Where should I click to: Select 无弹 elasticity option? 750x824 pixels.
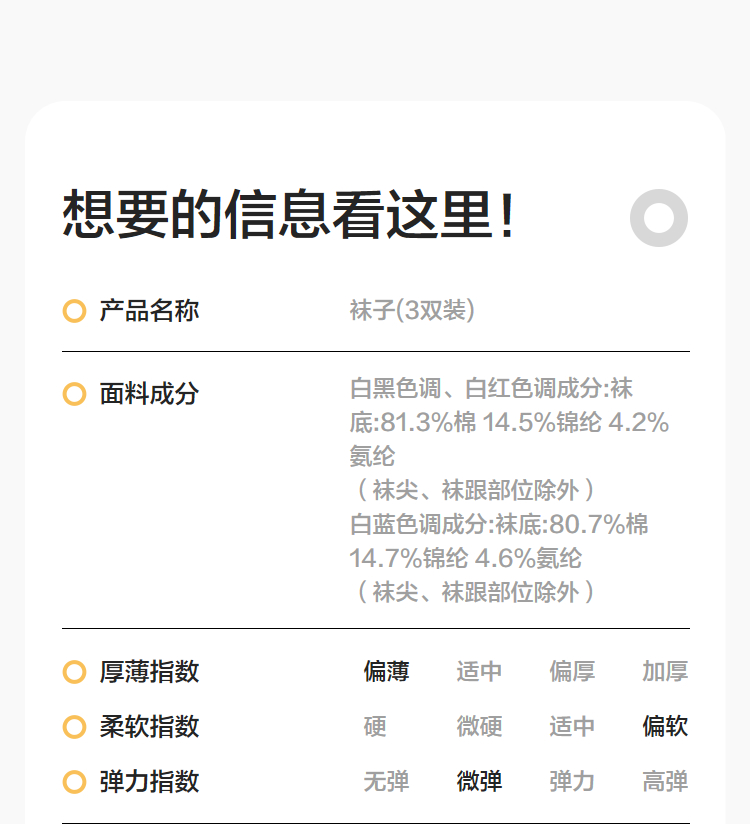(x=386, y=782)
